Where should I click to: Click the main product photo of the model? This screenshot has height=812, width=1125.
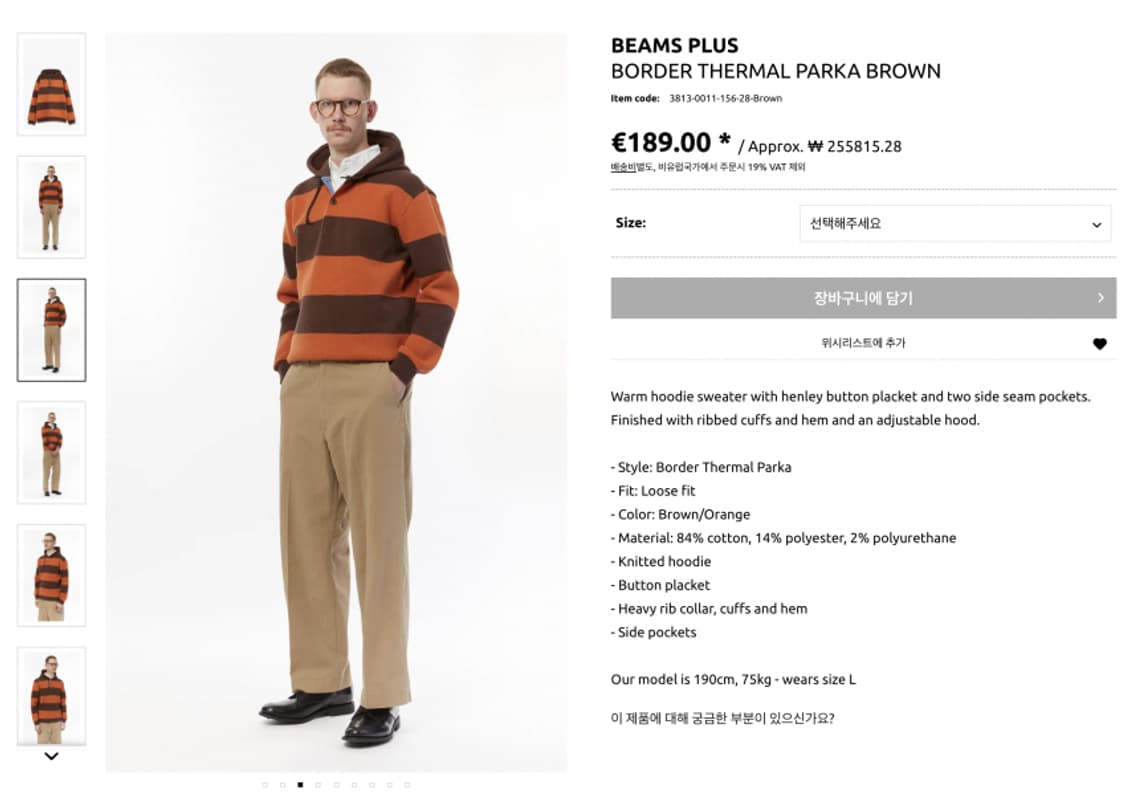335,400
